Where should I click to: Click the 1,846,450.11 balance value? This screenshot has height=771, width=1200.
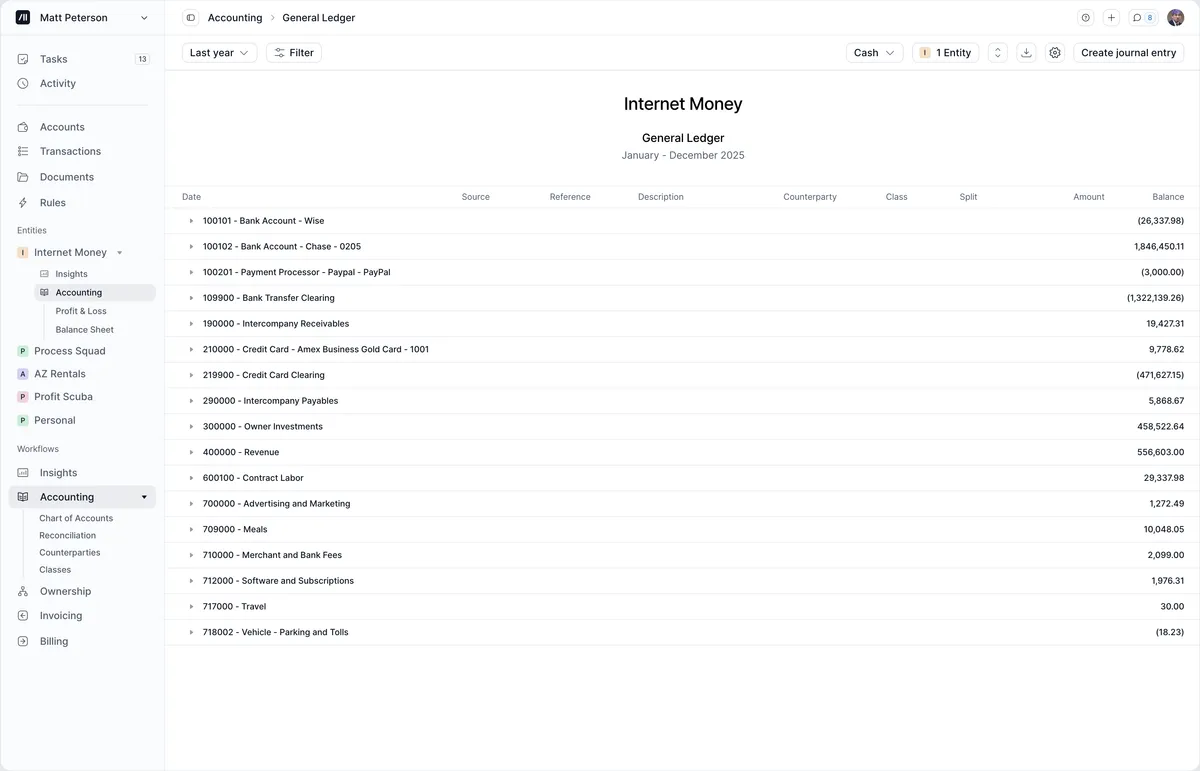(1159, 247)
